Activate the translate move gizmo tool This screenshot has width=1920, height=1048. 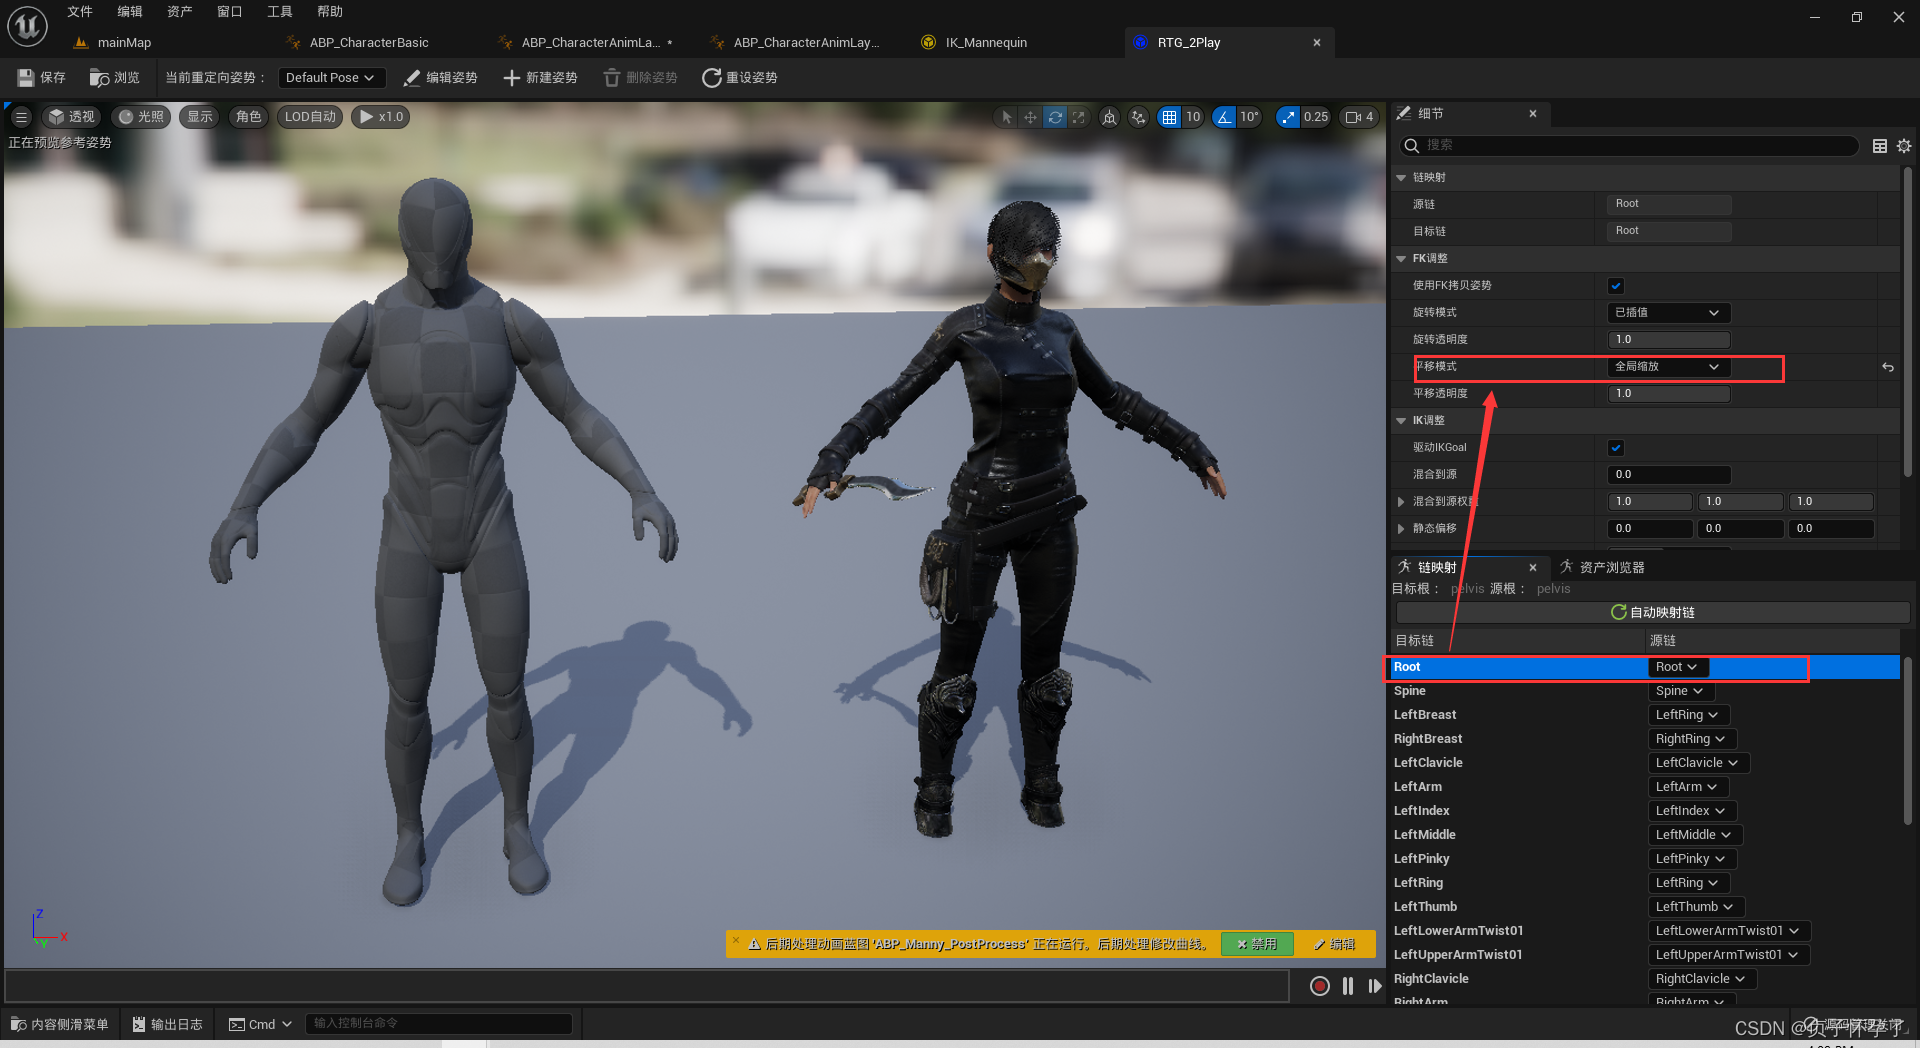click(1030, 117)
